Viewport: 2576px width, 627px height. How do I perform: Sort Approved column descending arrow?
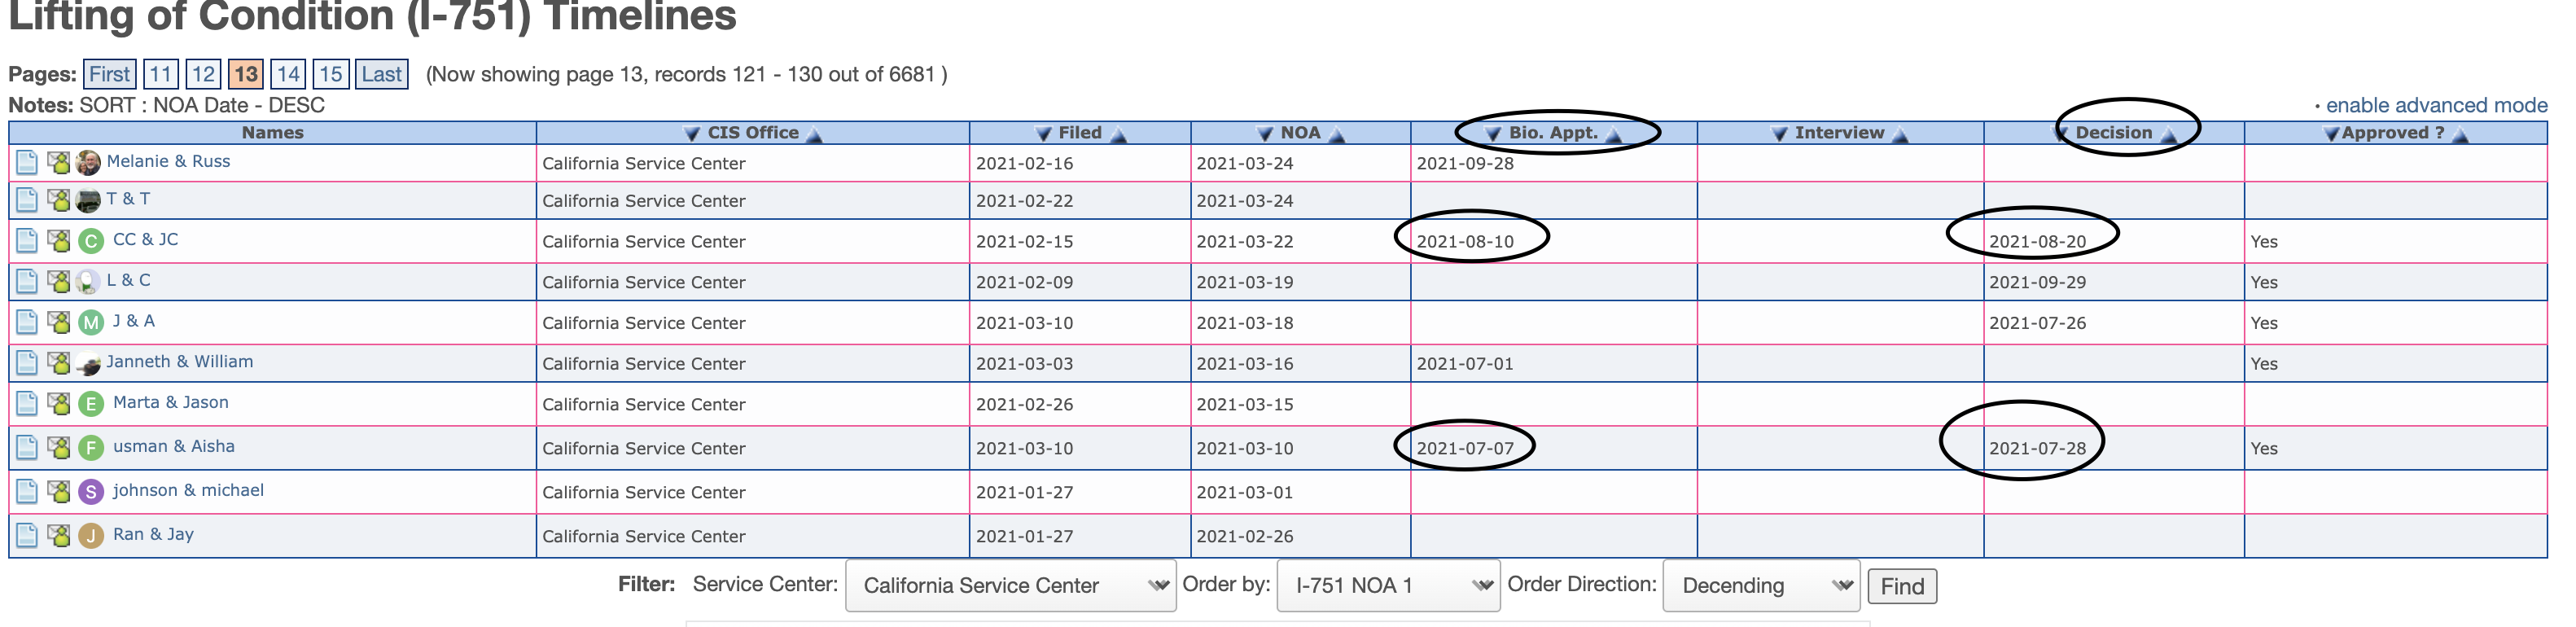click(2332, 134)
